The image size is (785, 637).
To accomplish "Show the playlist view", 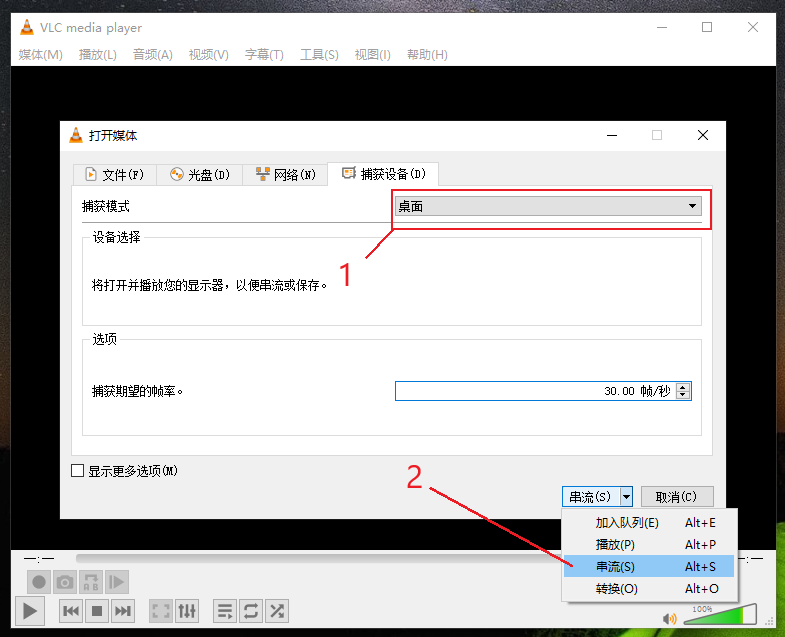I will 225,611.
